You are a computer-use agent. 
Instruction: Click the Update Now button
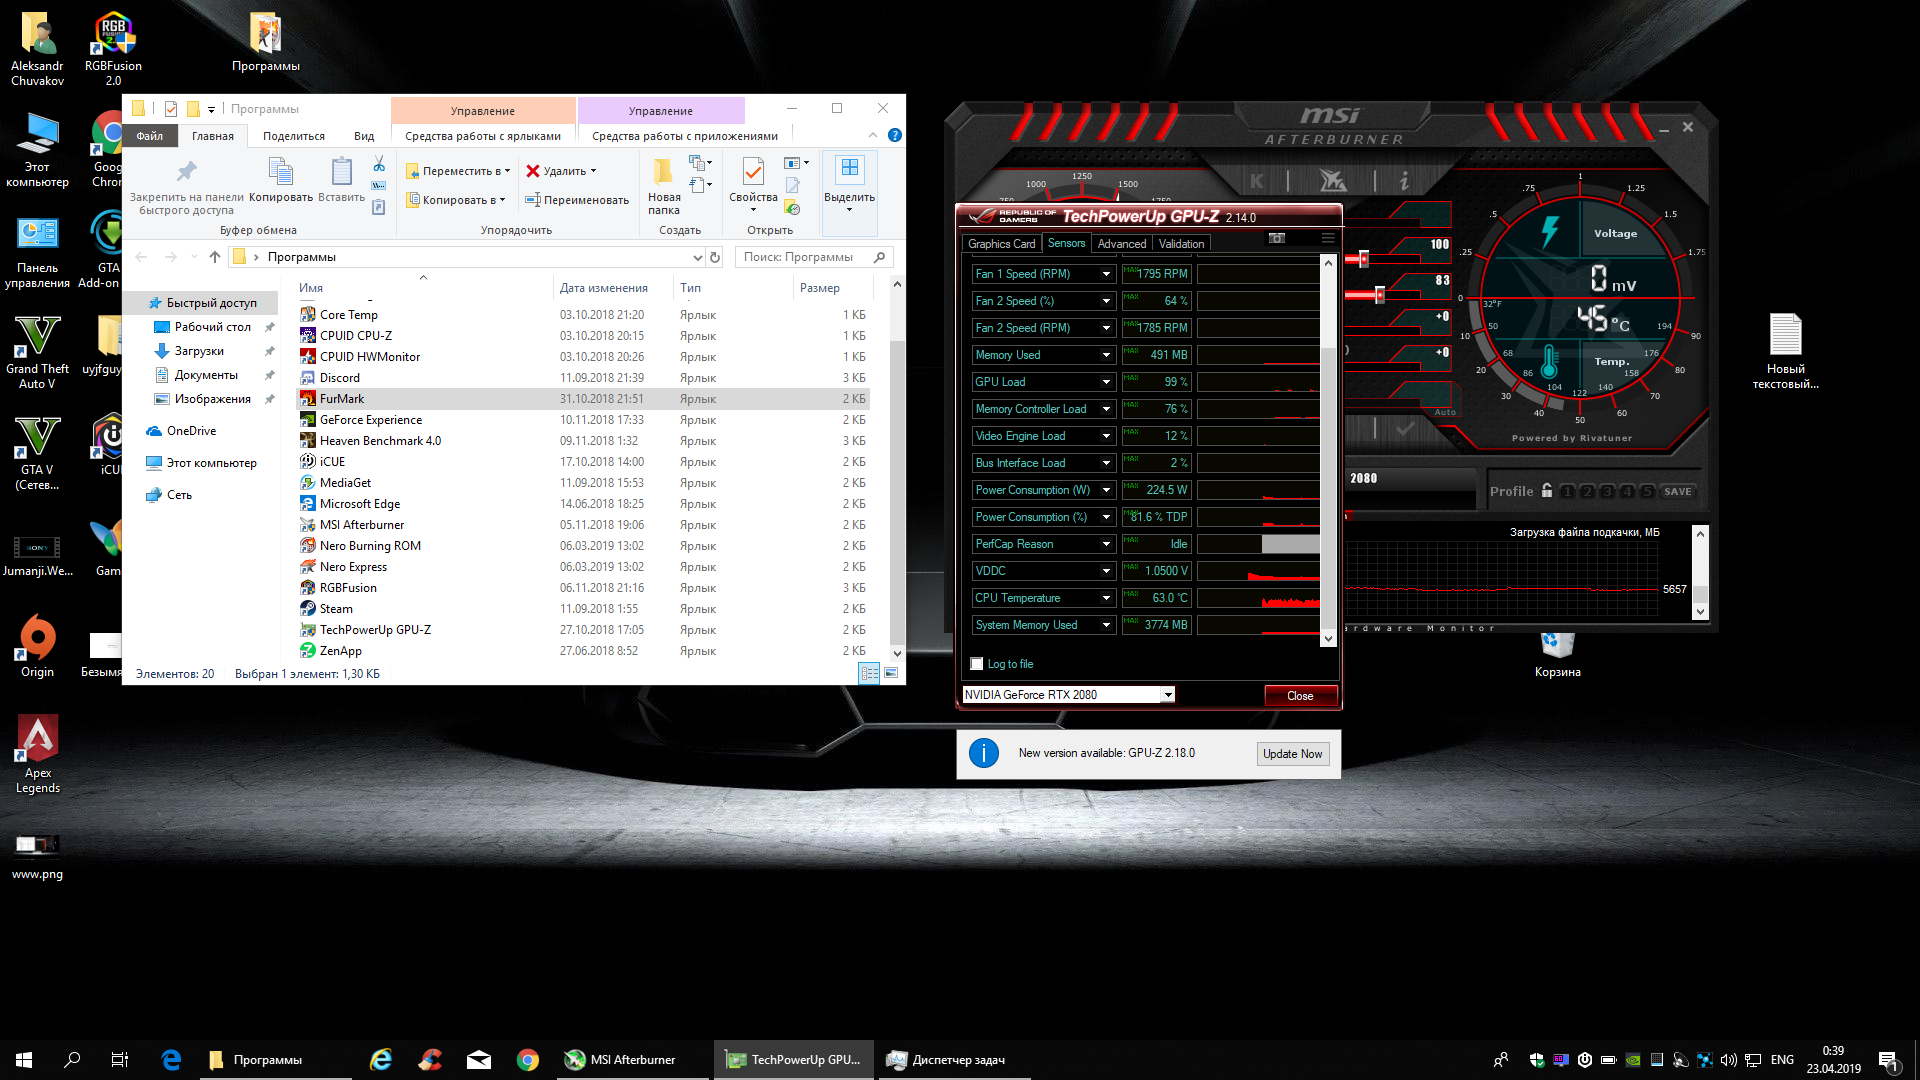pos(1292,754)
